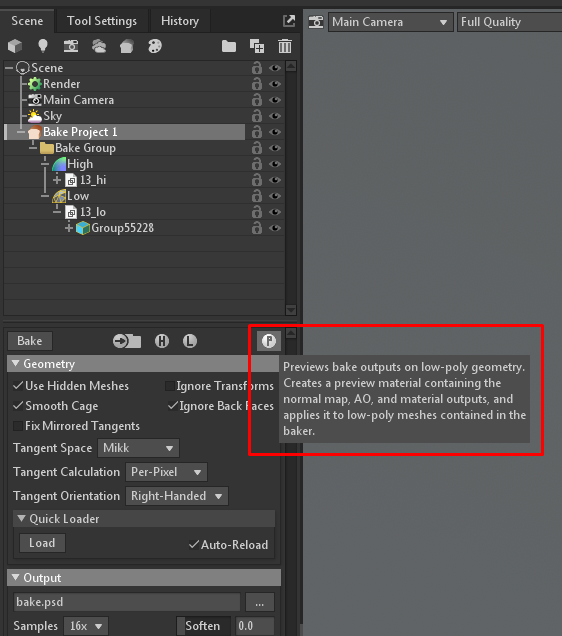Lock Bake Project 1
Image resolution: width=562 pixels, height=636 pixels.
(257, 132)
